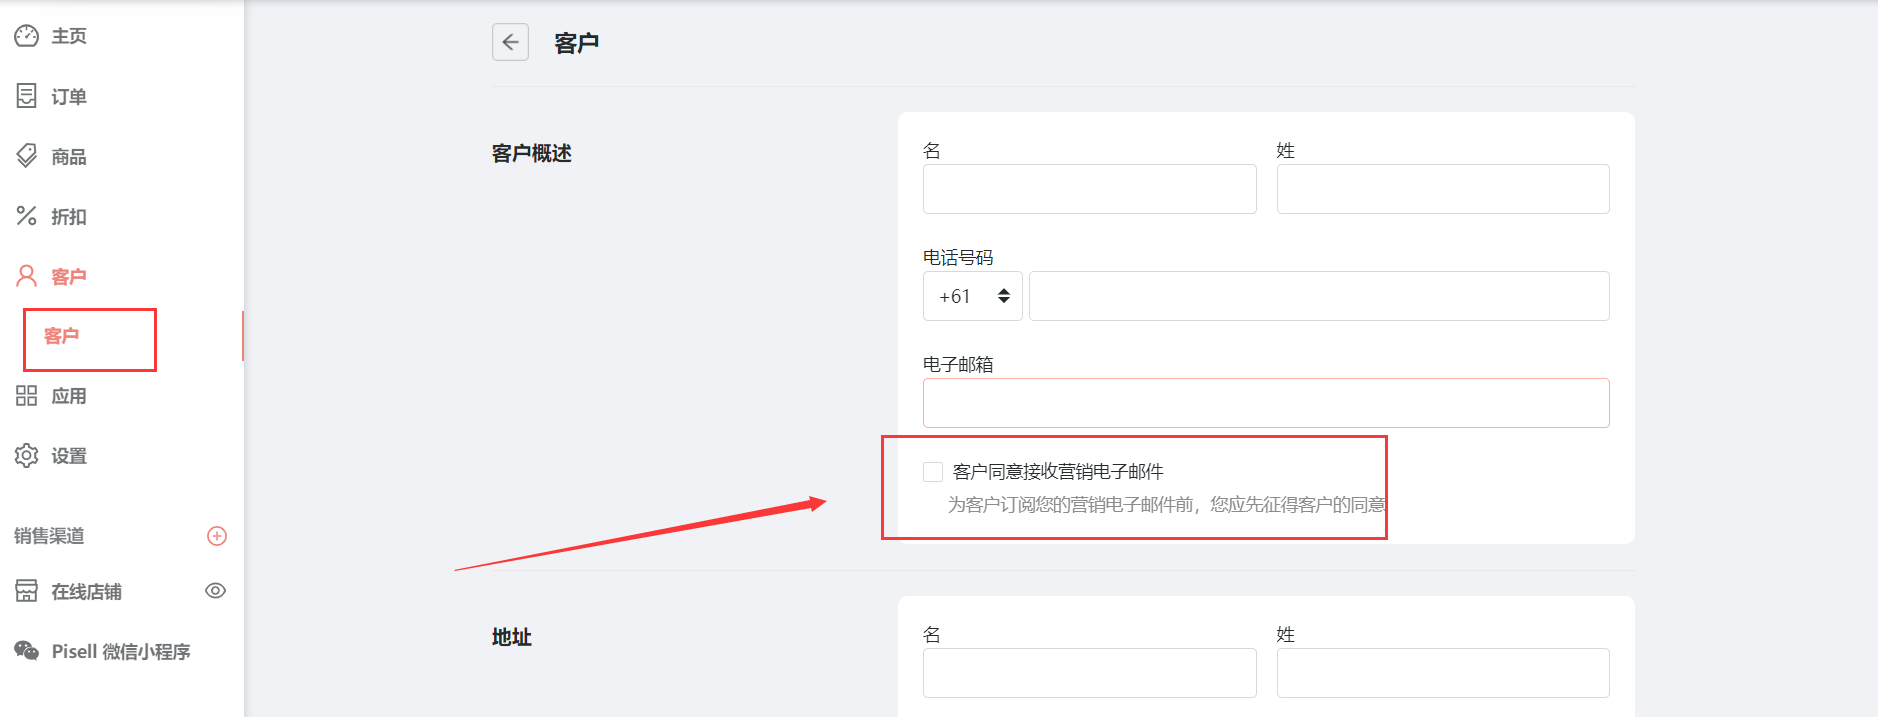Focus the 姓 field in 客户概述

(x=1443, y=189)
